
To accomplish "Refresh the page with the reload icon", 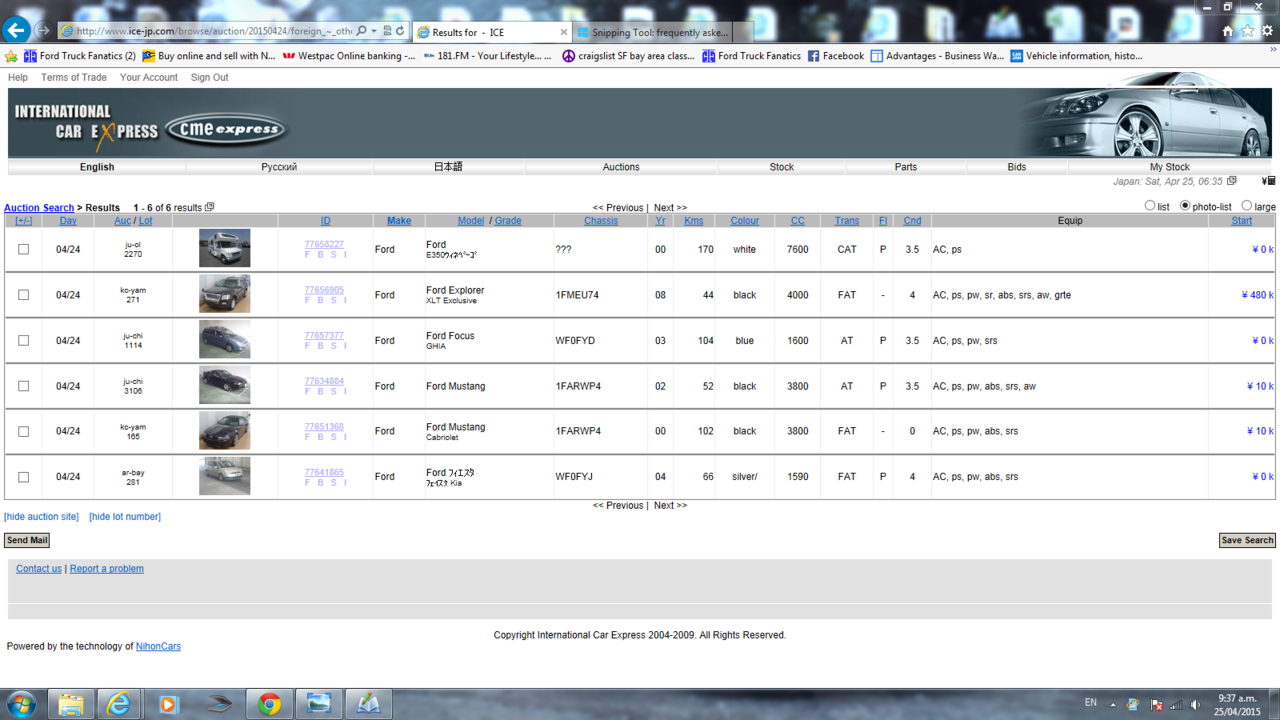I will (x=400, y=31).
